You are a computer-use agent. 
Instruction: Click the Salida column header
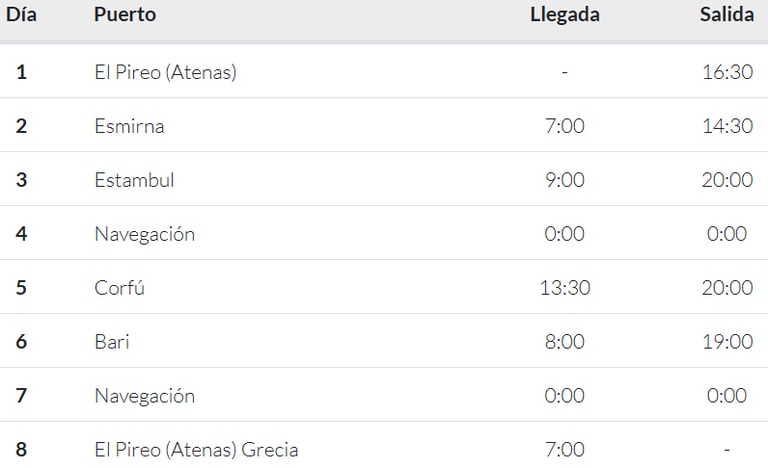click(x=727, y=15)
